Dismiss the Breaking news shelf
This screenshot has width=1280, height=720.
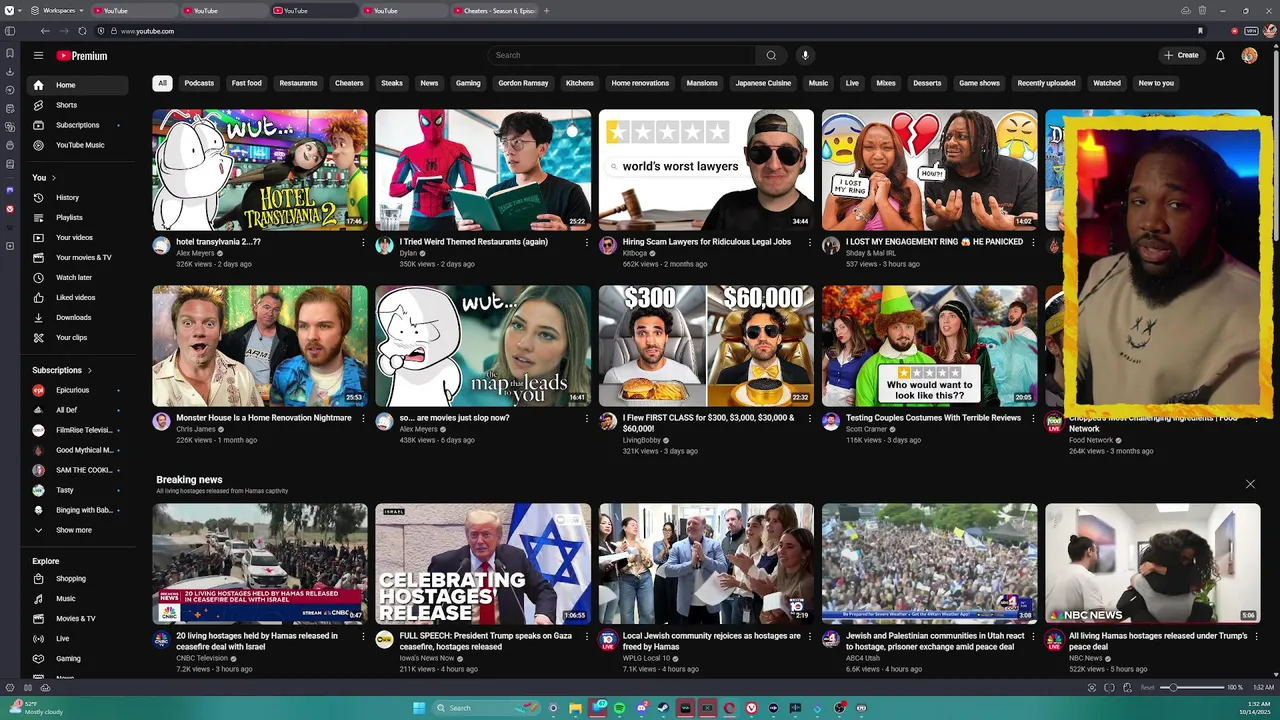click(x=1250, y=484)
